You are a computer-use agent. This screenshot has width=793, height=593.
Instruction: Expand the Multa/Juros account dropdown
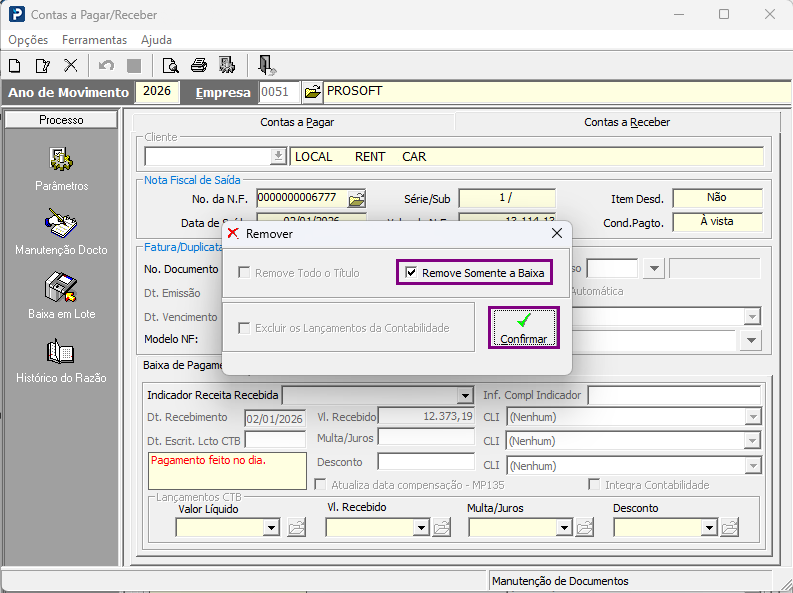pos(564,528)
